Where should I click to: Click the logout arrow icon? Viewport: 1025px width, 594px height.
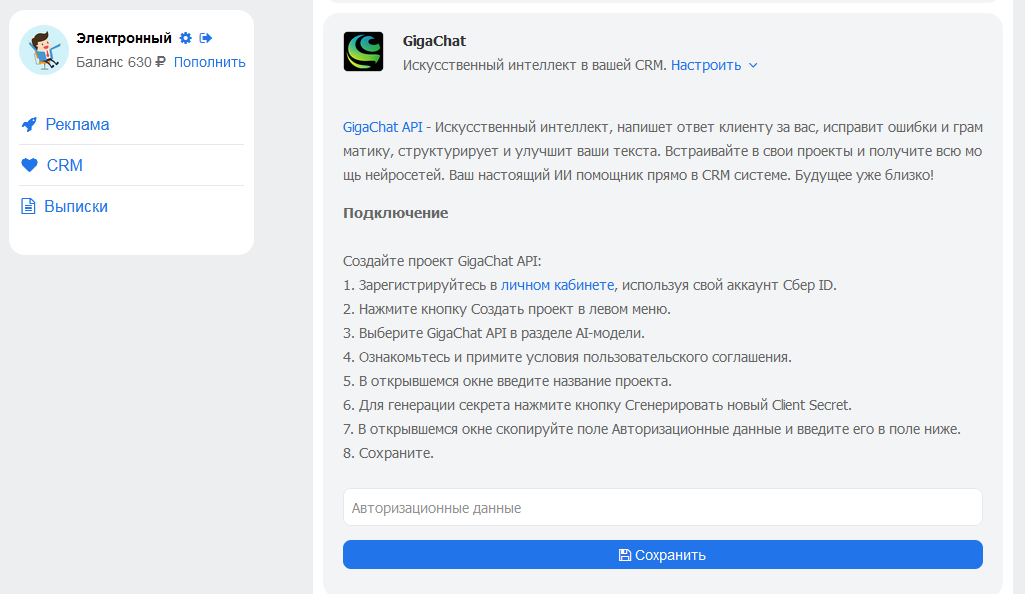pos(206,38)
